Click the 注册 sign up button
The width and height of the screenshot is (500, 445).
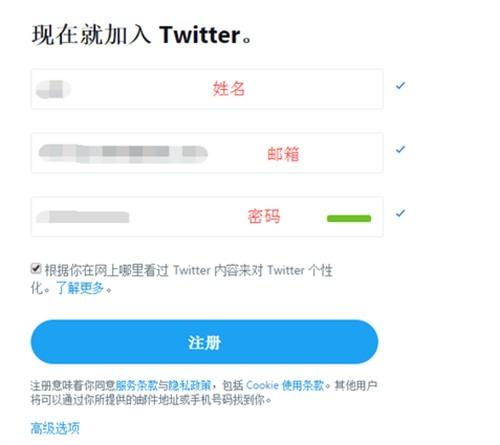point(204,342)
